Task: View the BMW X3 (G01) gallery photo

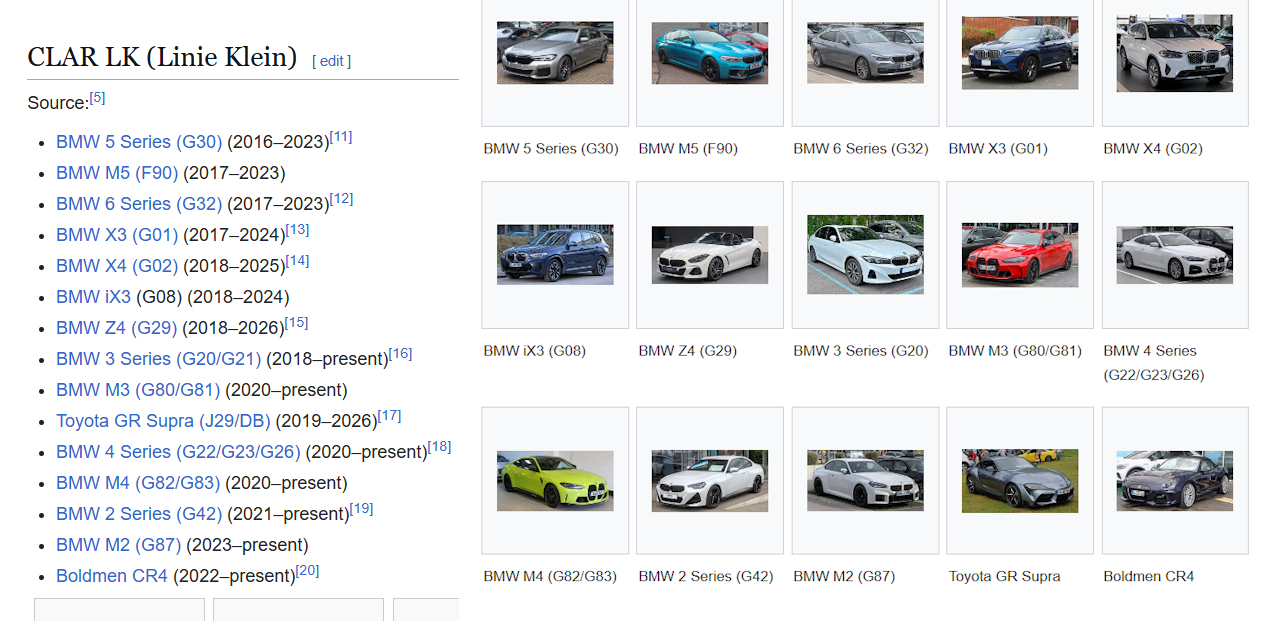Action: pyautogui.click(x=1020, y=53)
